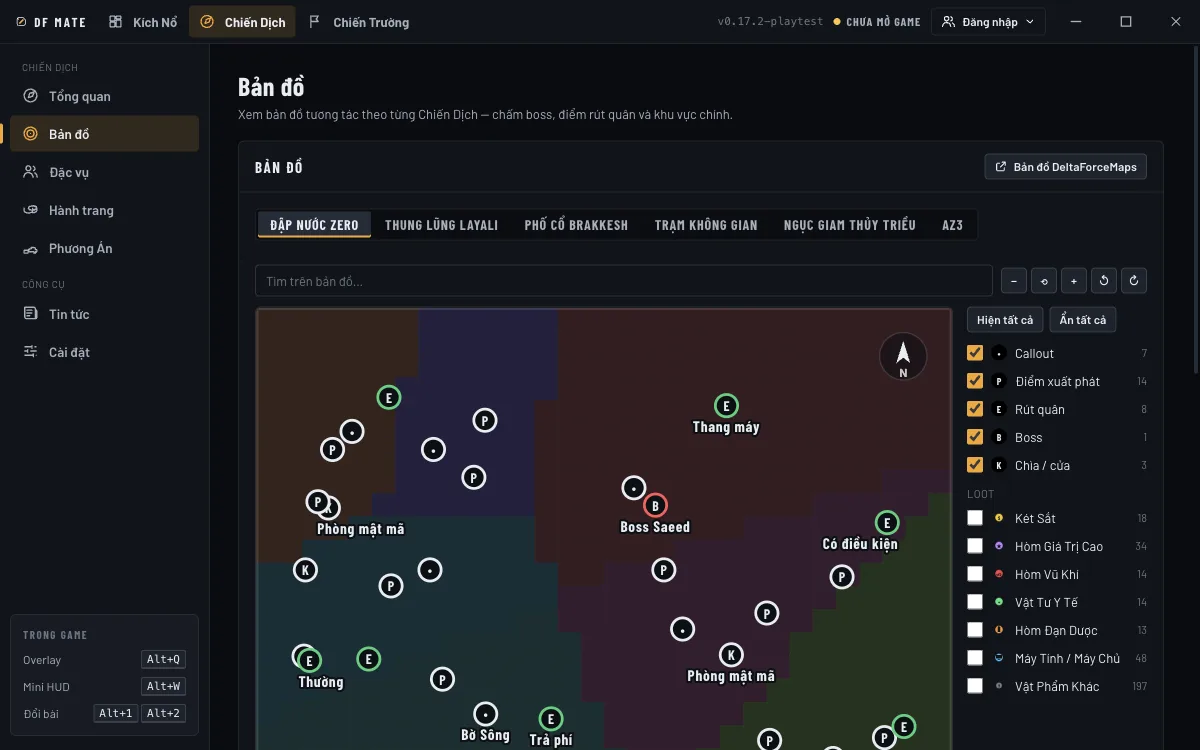Image resolution: width=1200 pixels, height=750 pixels.
Task: Select the Thung Lũng Layali map tab
Action: pos(441,225)
